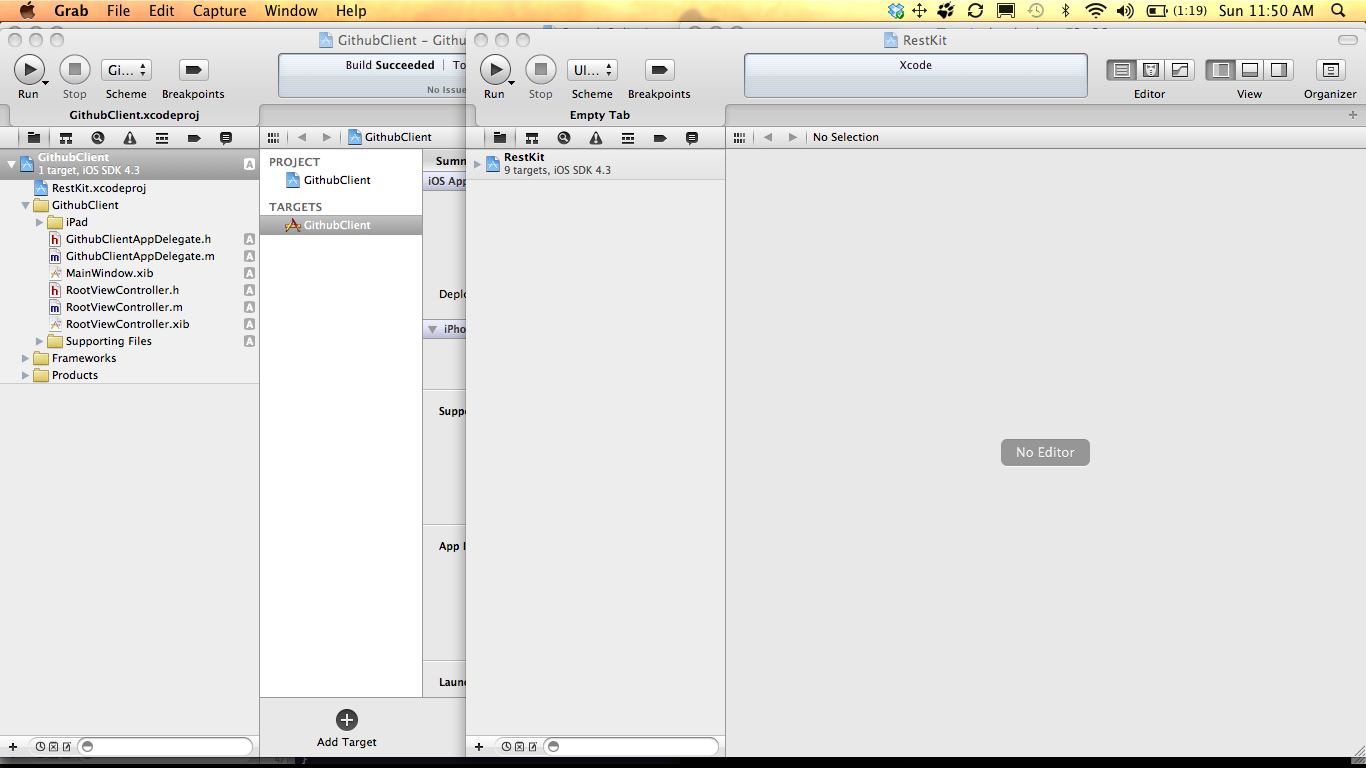Show the issue navigator in GithubClient
The width and height of the screenshot is (1366, 768).
[x=130, y=138]
